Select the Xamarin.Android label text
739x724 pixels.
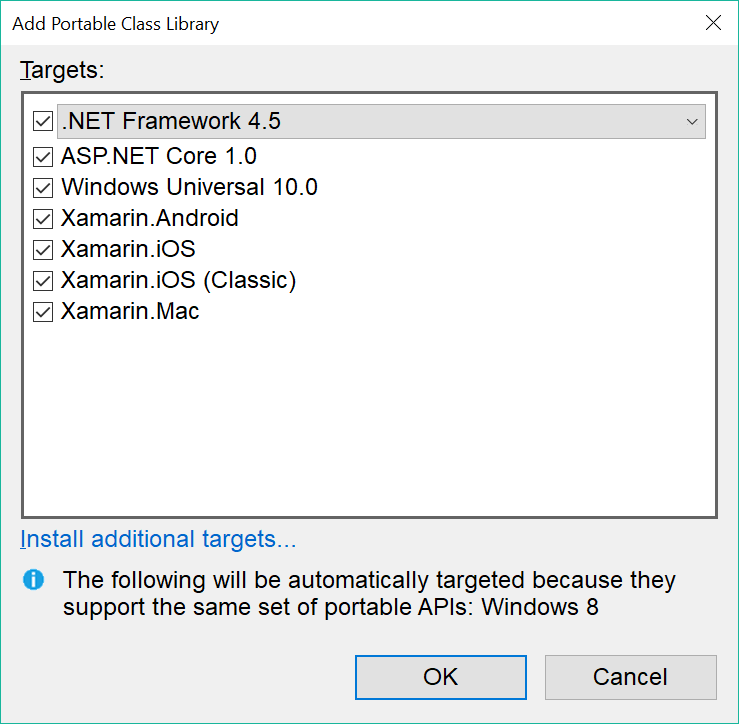pyautogui.click(x=150, y=218)
